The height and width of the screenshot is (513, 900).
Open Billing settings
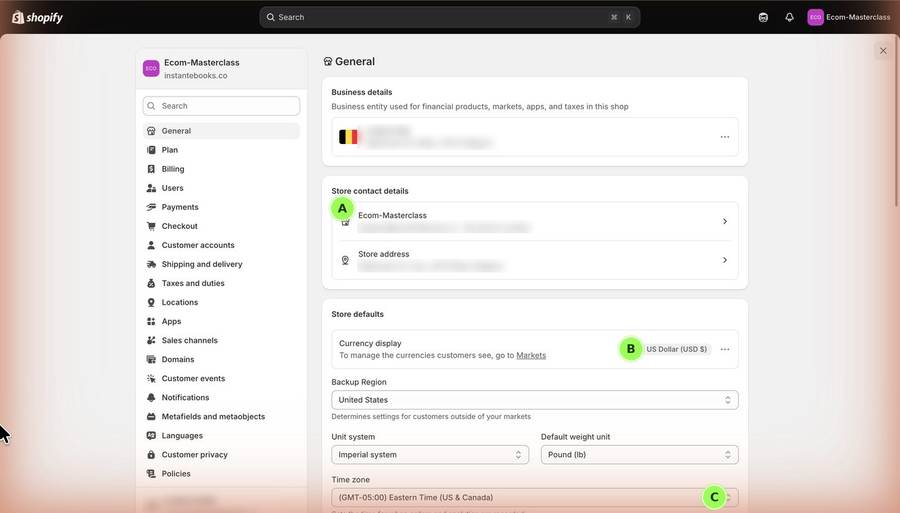point(221,169)
